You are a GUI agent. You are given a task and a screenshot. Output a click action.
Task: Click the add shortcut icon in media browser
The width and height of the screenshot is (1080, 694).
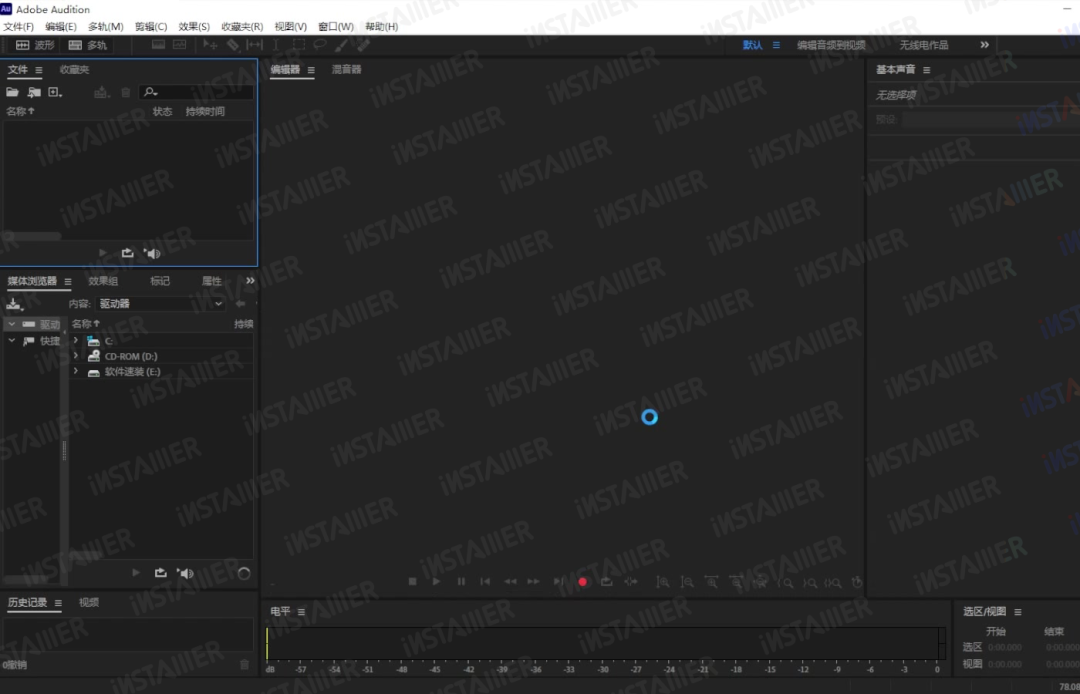point(14,304)
